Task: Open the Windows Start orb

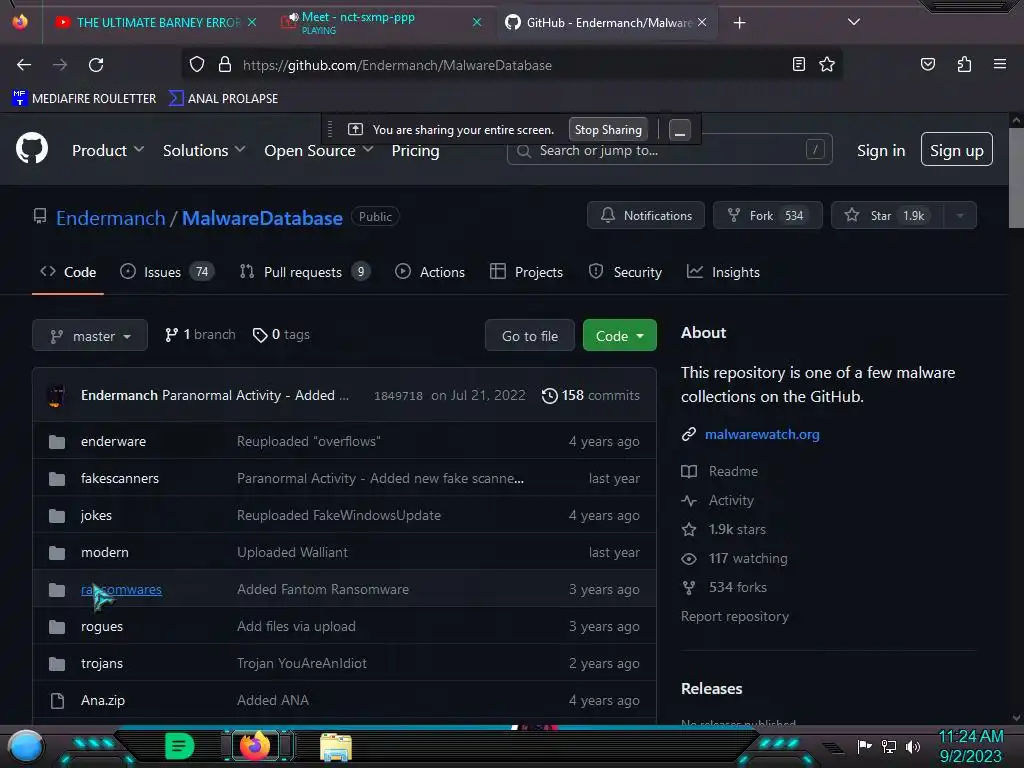Action: (26, 746)
